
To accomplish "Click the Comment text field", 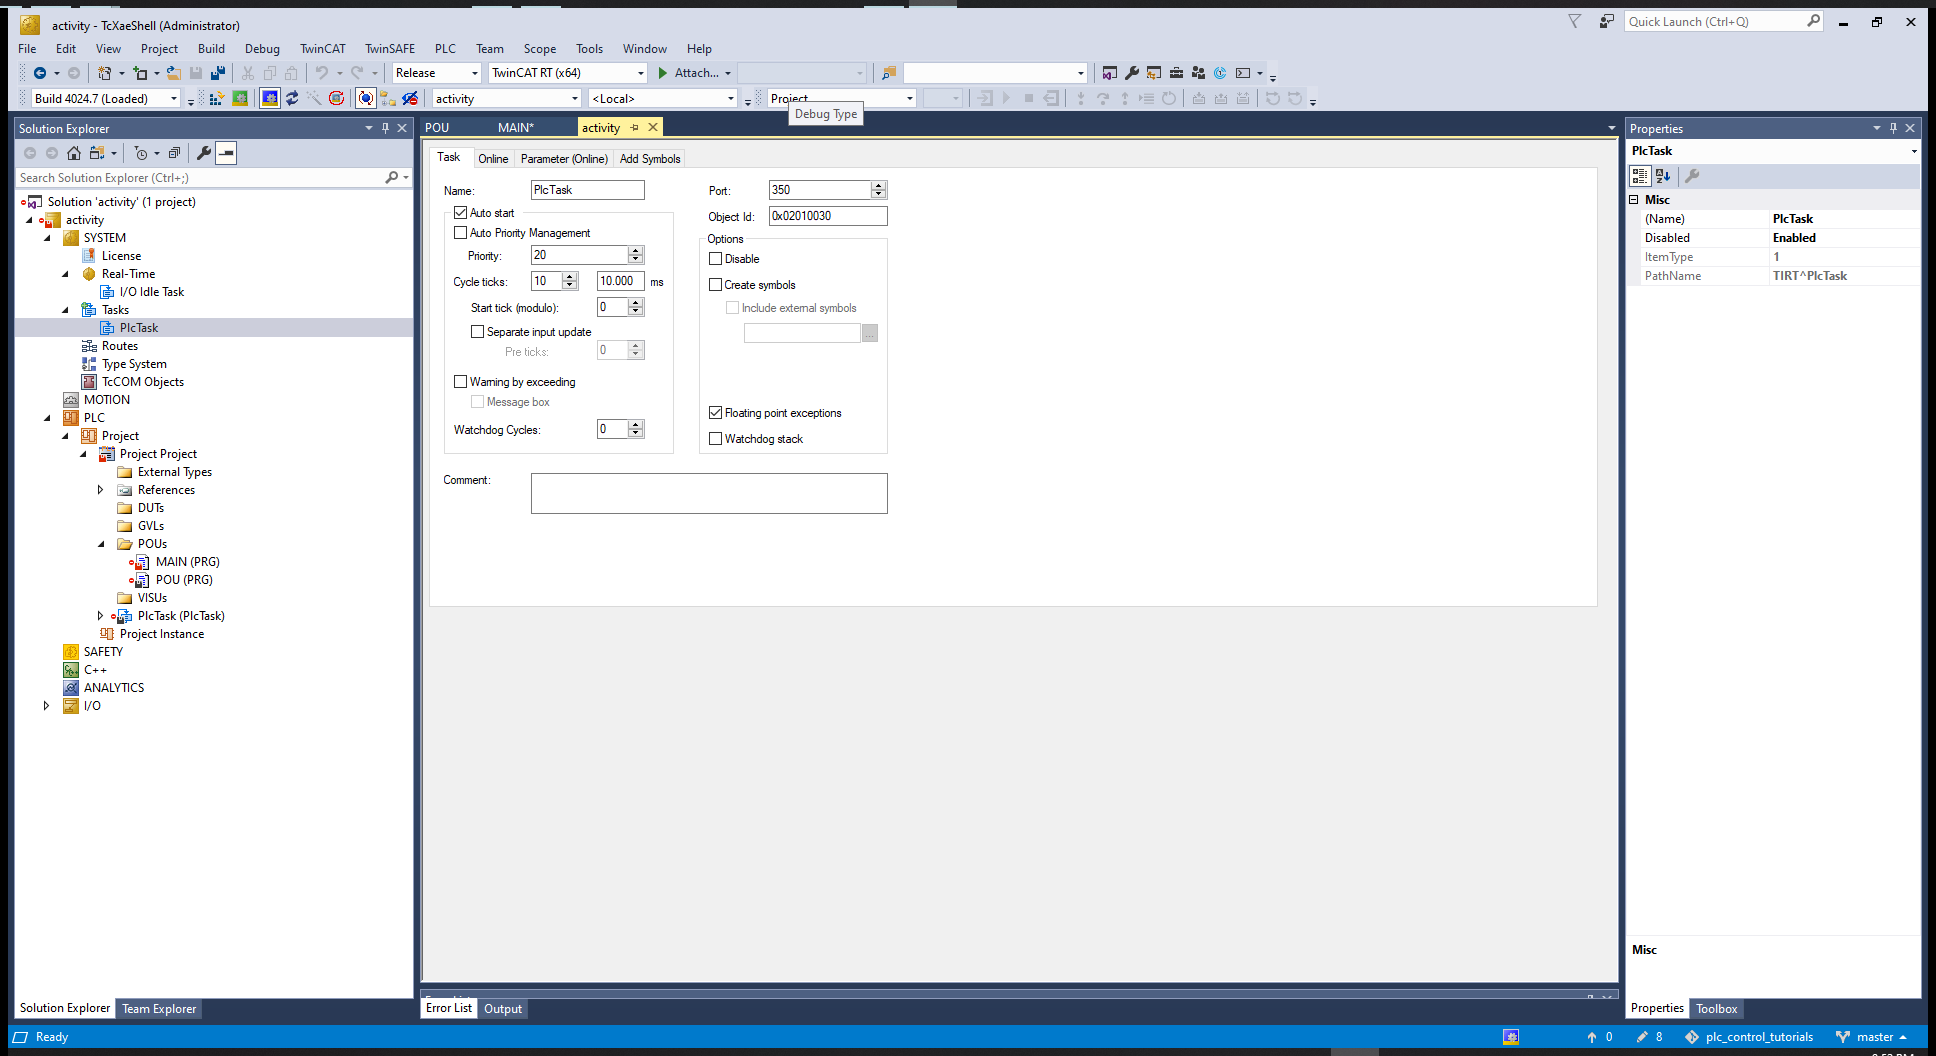I will click(x=708, y=494).
